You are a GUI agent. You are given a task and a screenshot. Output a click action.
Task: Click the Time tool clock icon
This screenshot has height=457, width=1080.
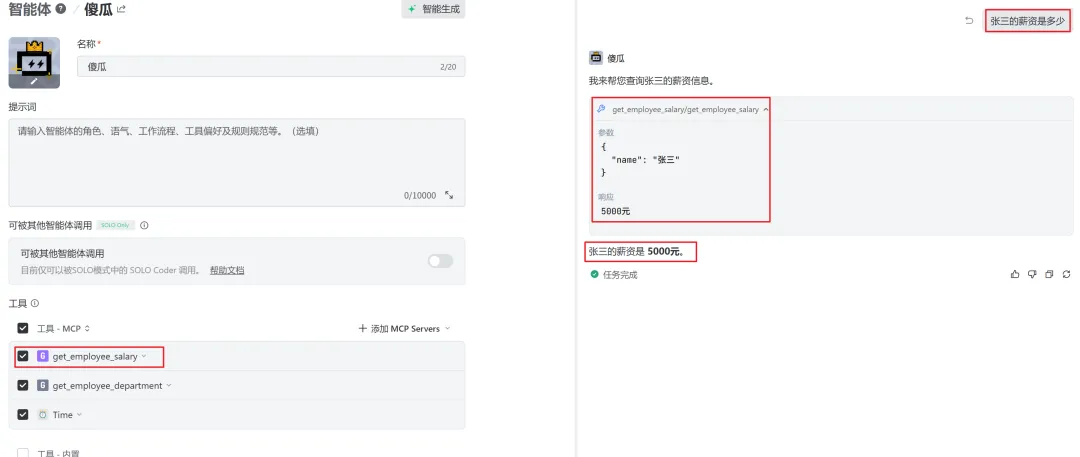[42, 414]
